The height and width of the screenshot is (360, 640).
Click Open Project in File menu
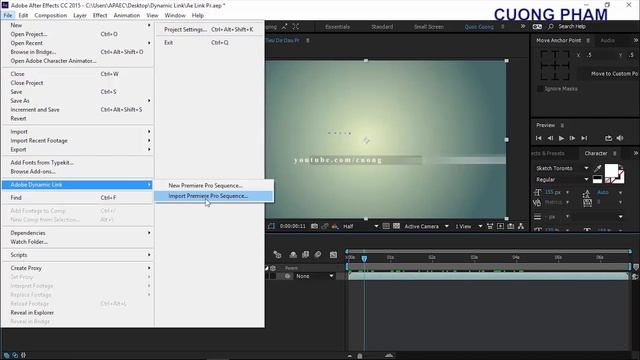(77, 34)
